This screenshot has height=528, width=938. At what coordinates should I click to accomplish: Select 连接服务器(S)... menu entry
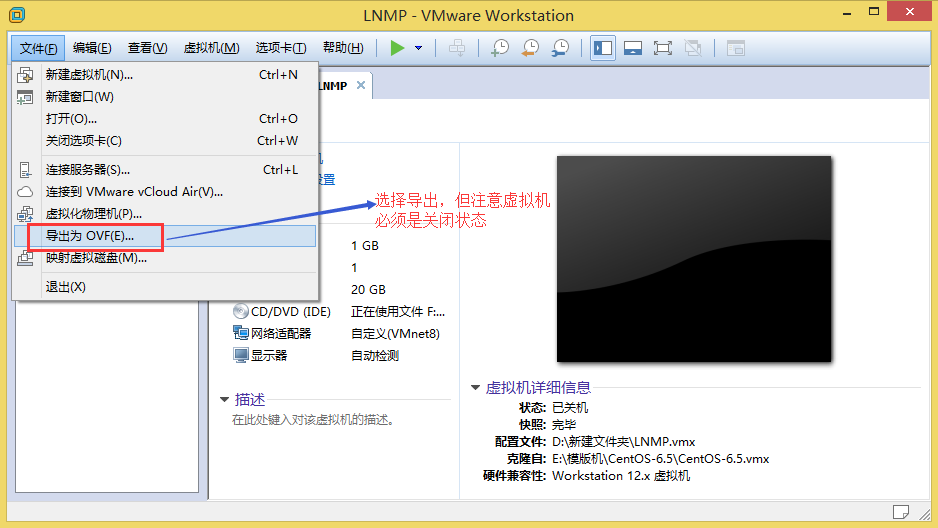tap(165, 170)
